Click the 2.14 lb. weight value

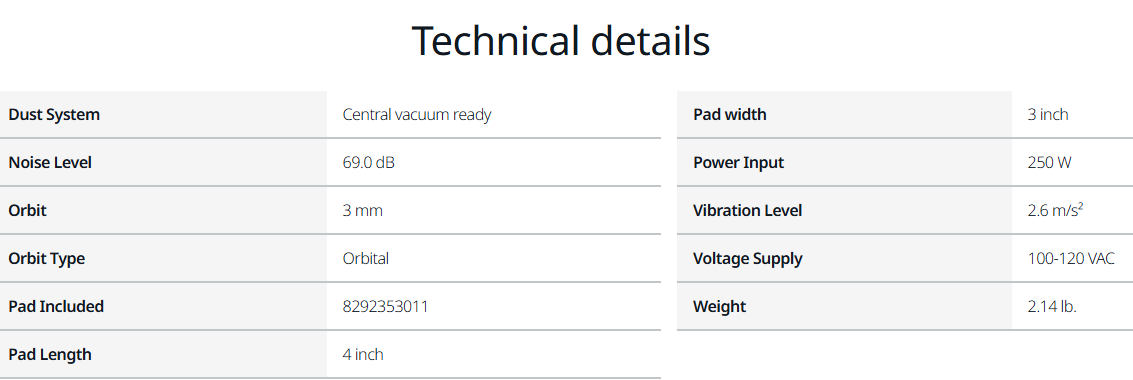tap(1052, 306)
